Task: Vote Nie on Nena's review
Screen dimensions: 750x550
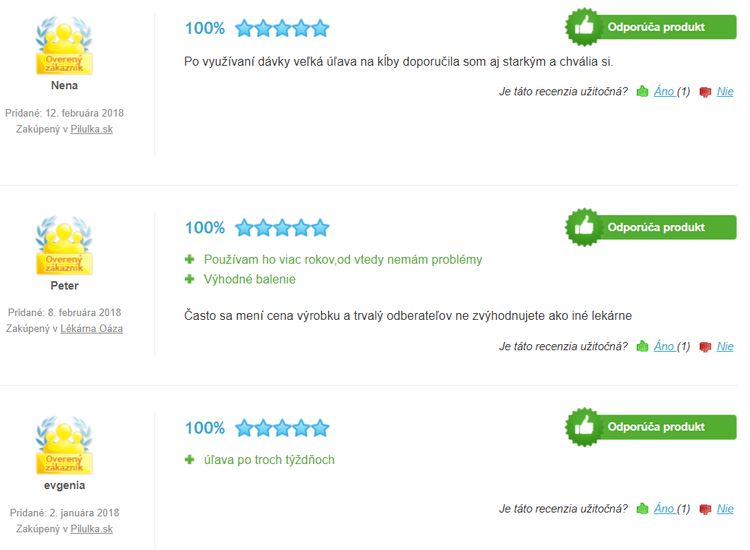Action: (725, 91)
